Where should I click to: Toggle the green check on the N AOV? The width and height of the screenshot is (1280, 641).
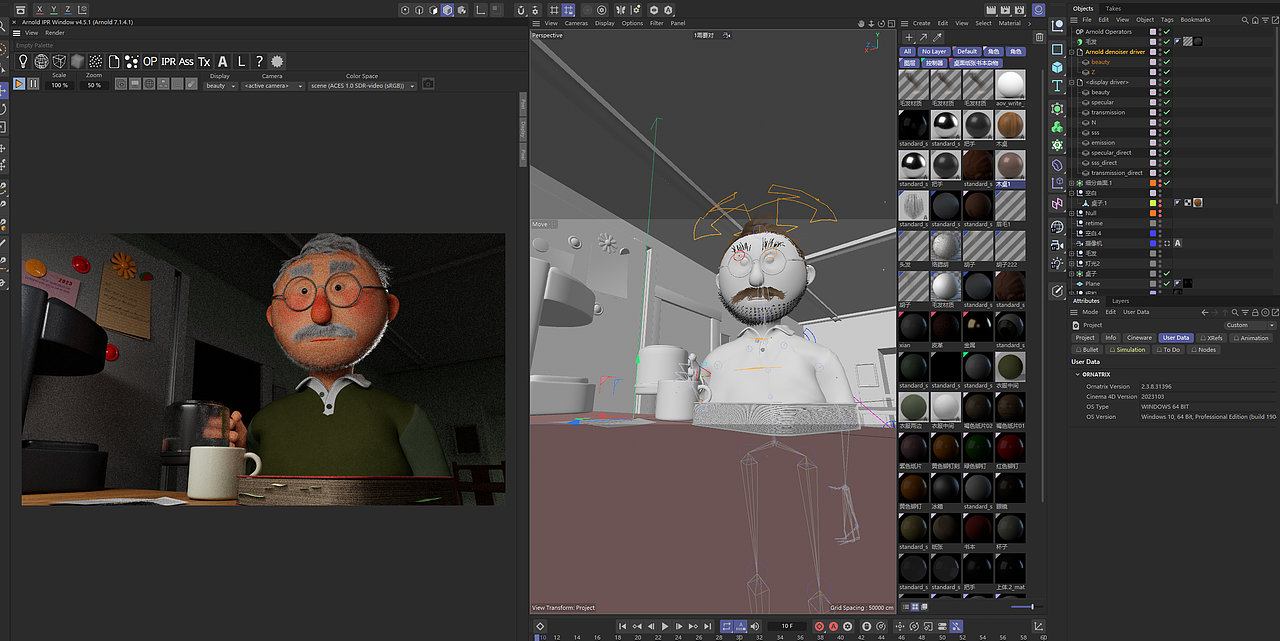[1167, 122]
